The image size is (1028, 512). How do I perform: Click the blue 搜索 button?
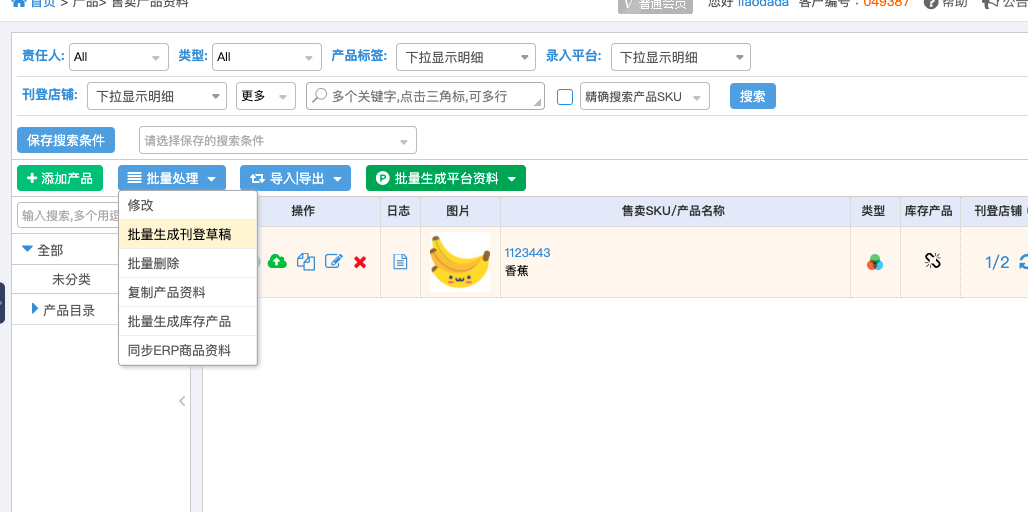point(753,96)
